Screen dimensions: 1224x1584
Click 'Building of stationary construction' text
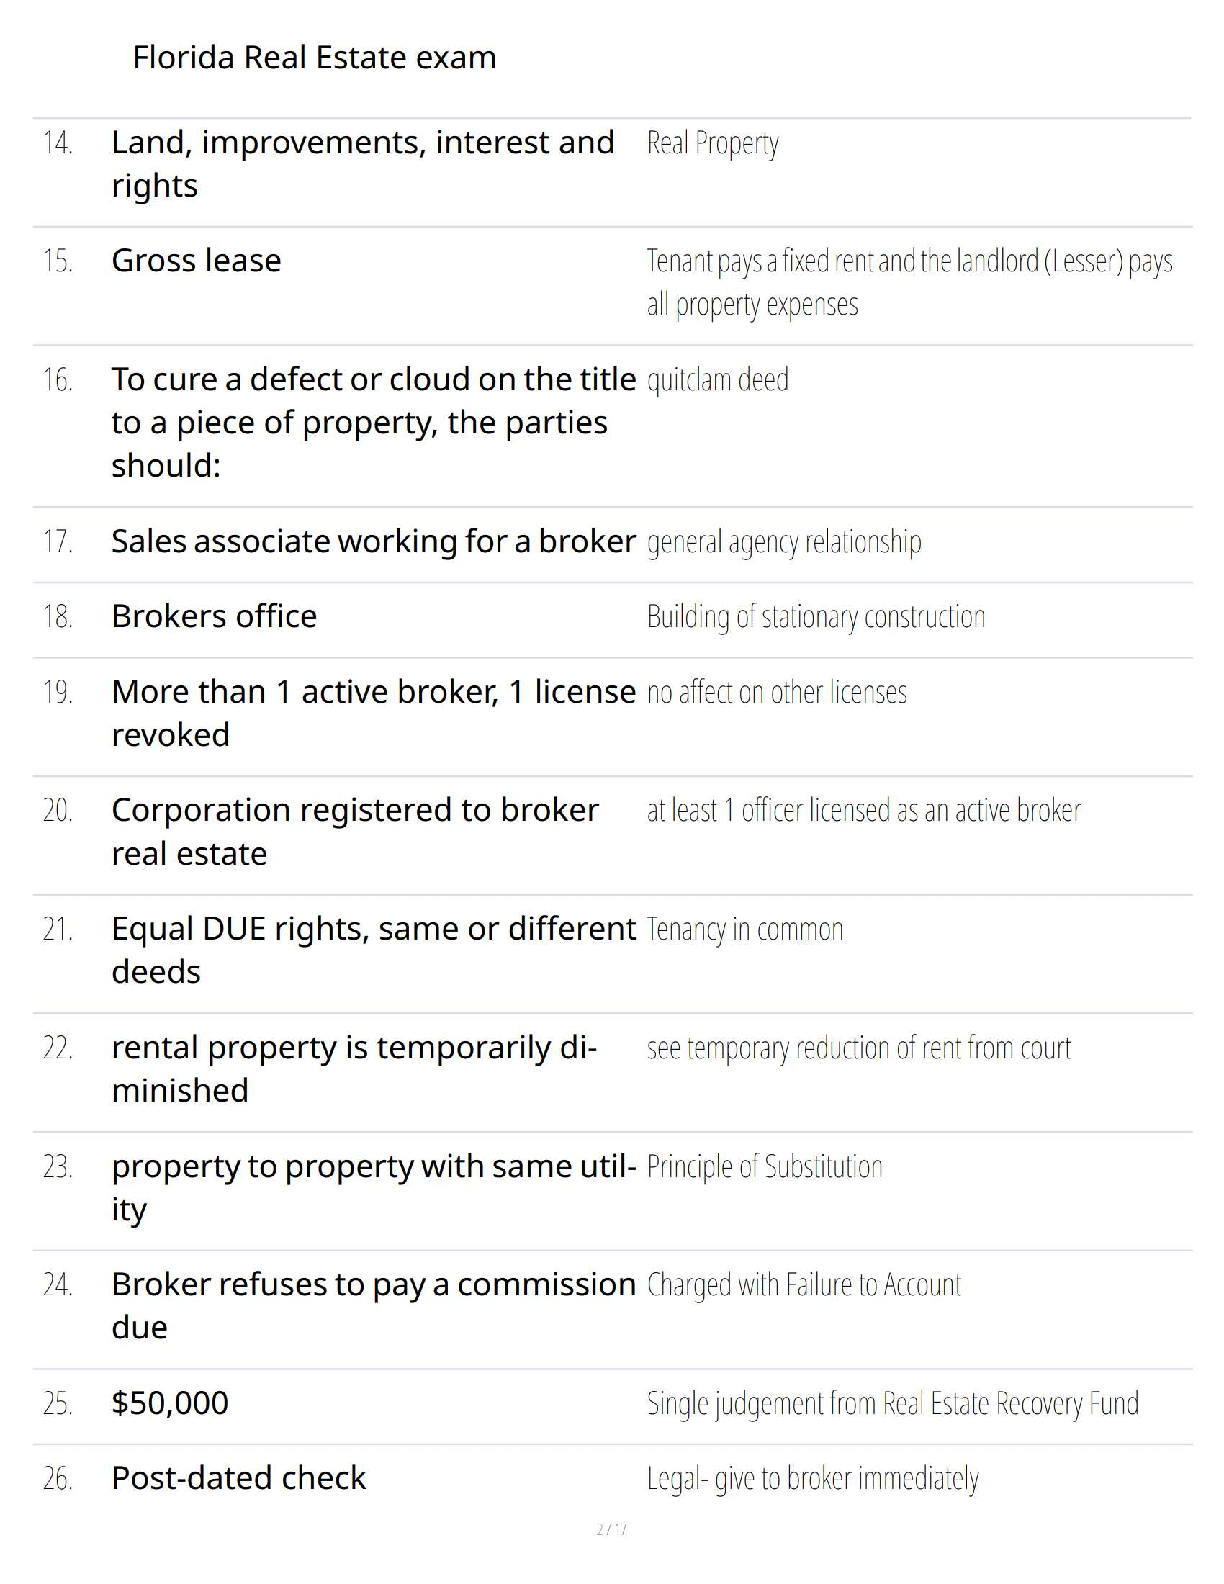click(815, 617)
